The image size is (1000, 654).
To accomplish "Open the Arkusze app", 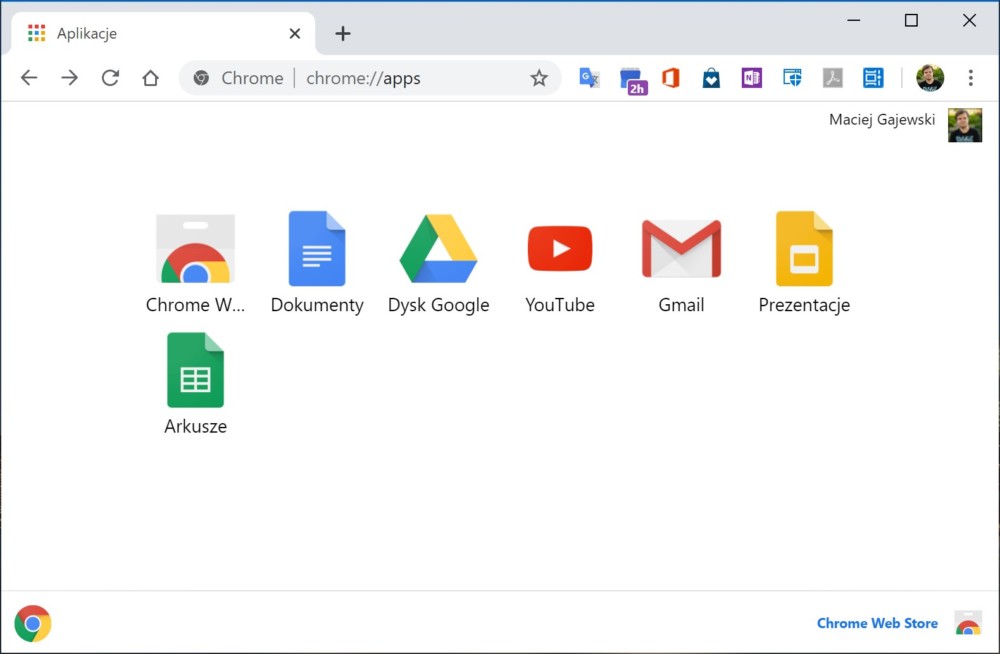I will (x=195, y=370).
